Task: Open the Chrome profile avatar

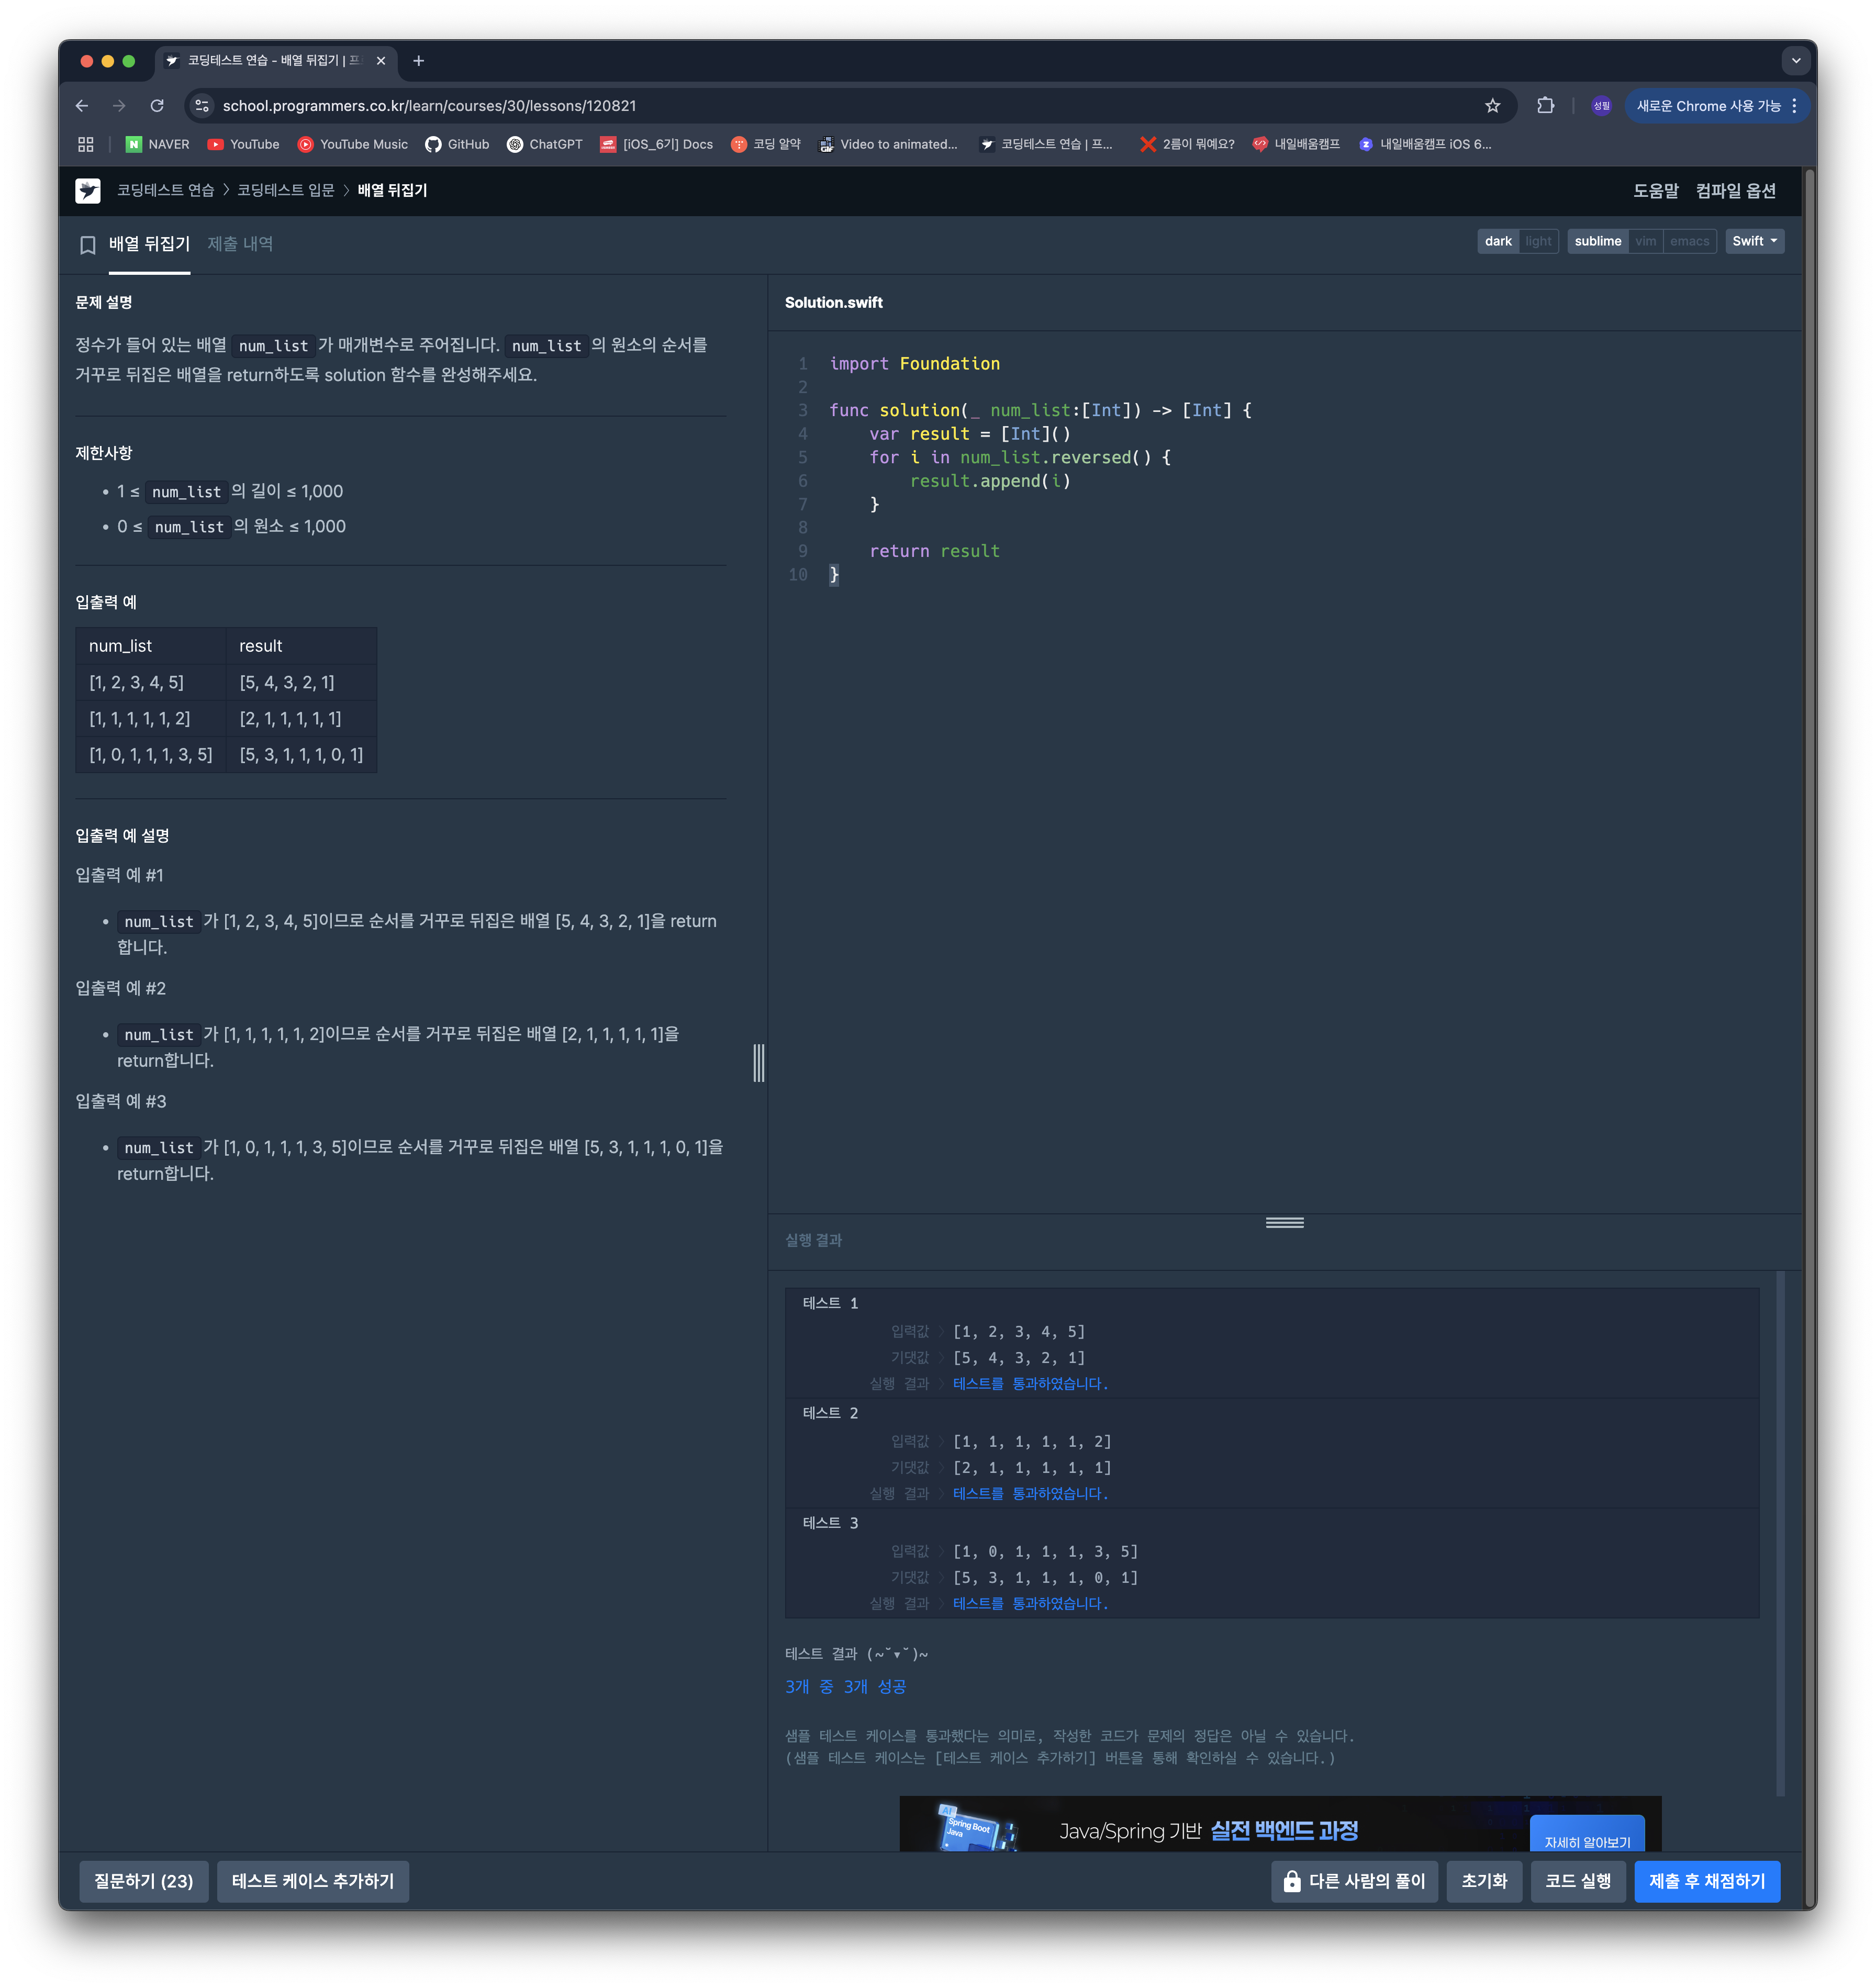Action: 1601,106
